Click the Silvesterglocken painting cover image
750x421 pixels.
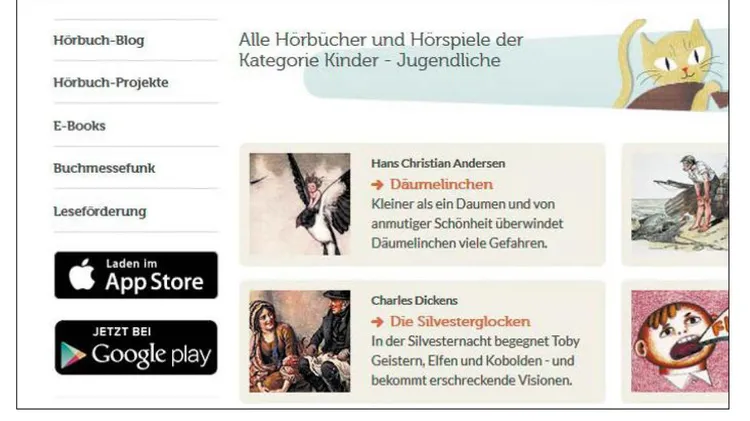tap(300, 341)
